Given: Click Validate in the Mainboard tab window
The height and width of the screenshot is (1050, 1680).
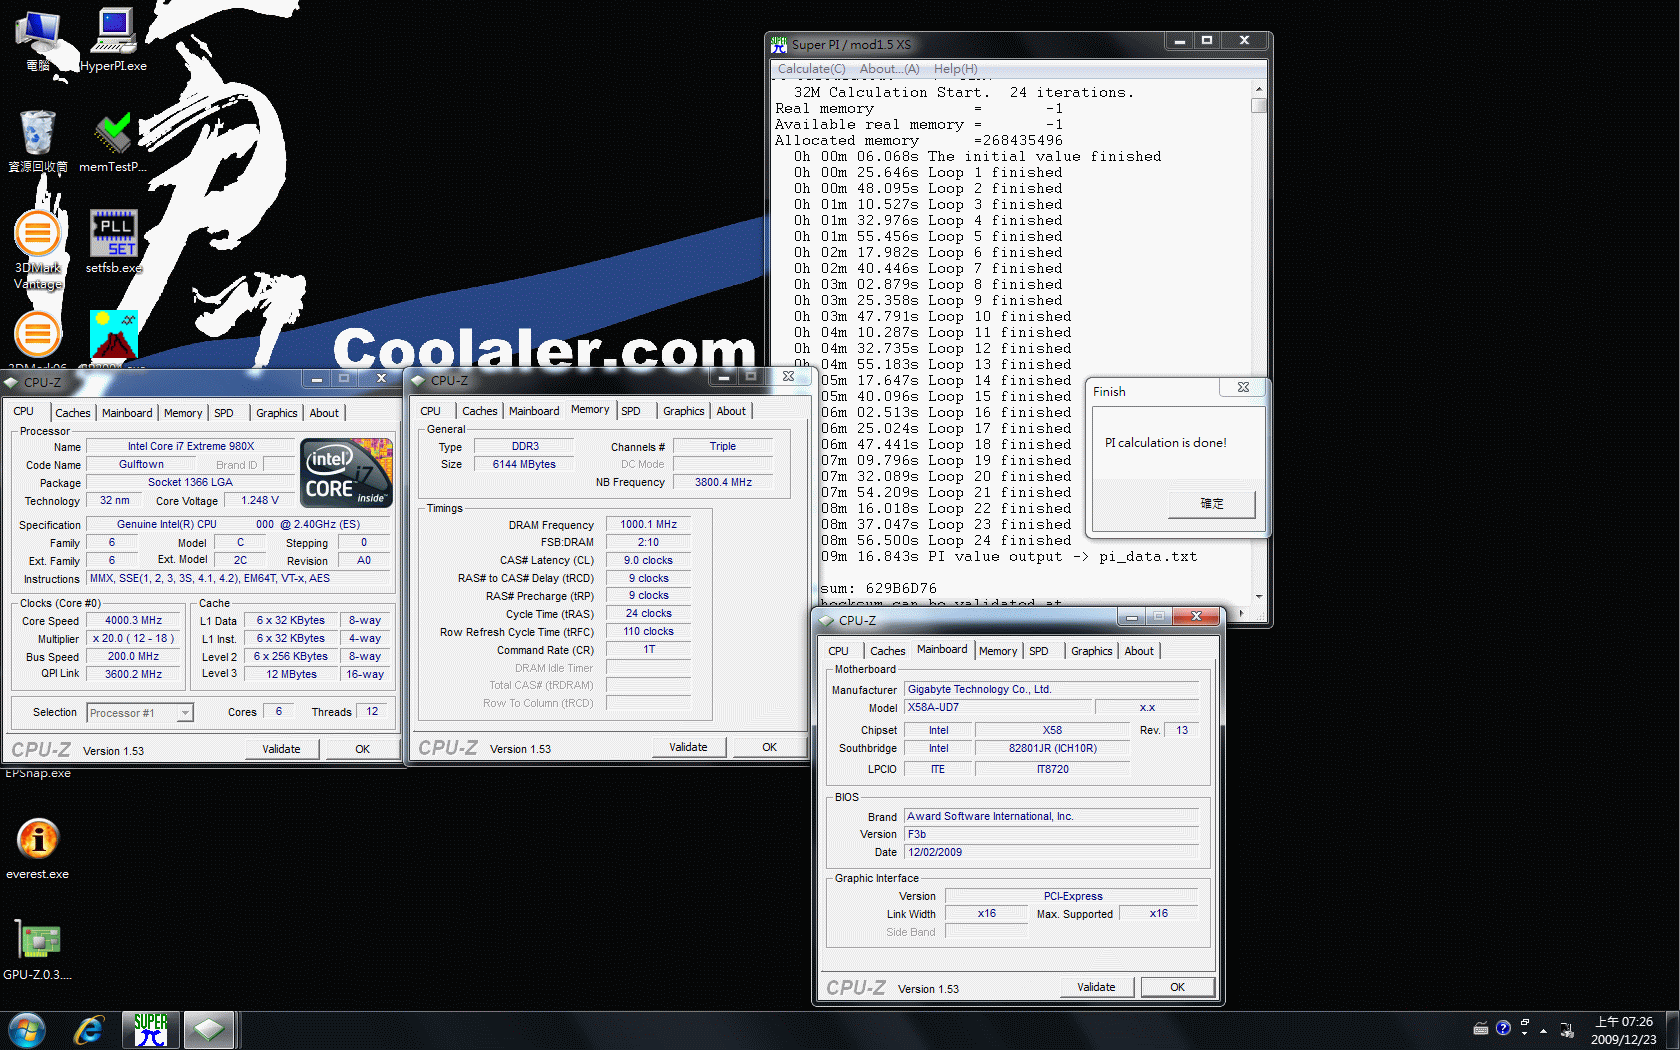Looking at the screenshot, I should click(1096, 987).
